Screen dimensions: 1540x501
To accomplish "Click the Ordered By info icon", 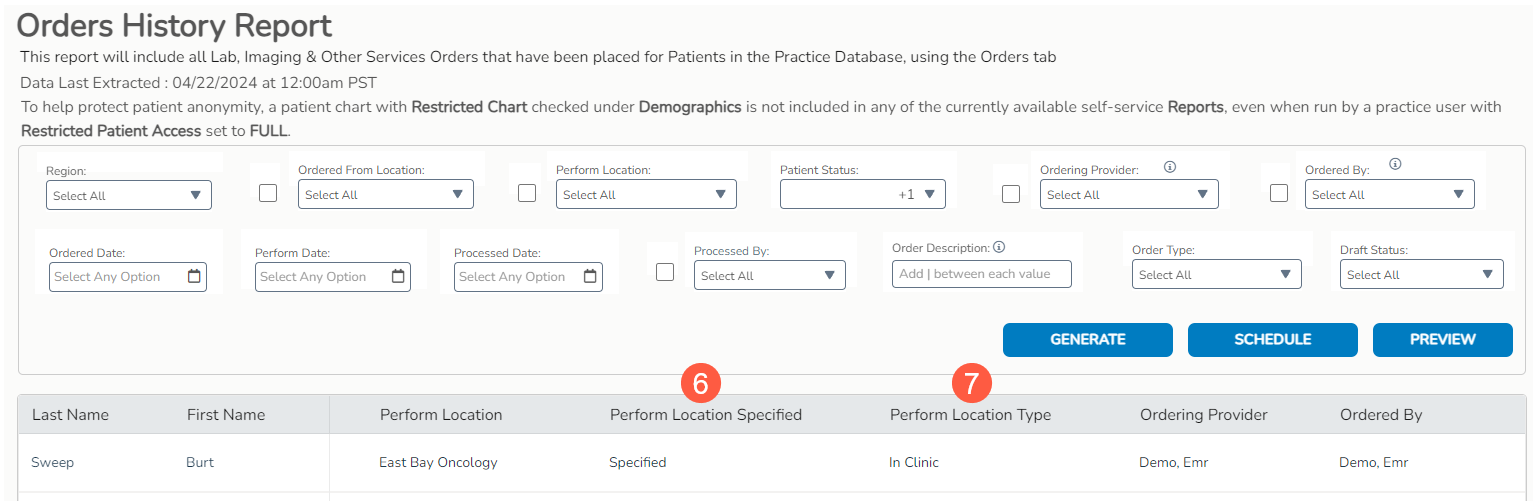I will tap(1395, 165).
